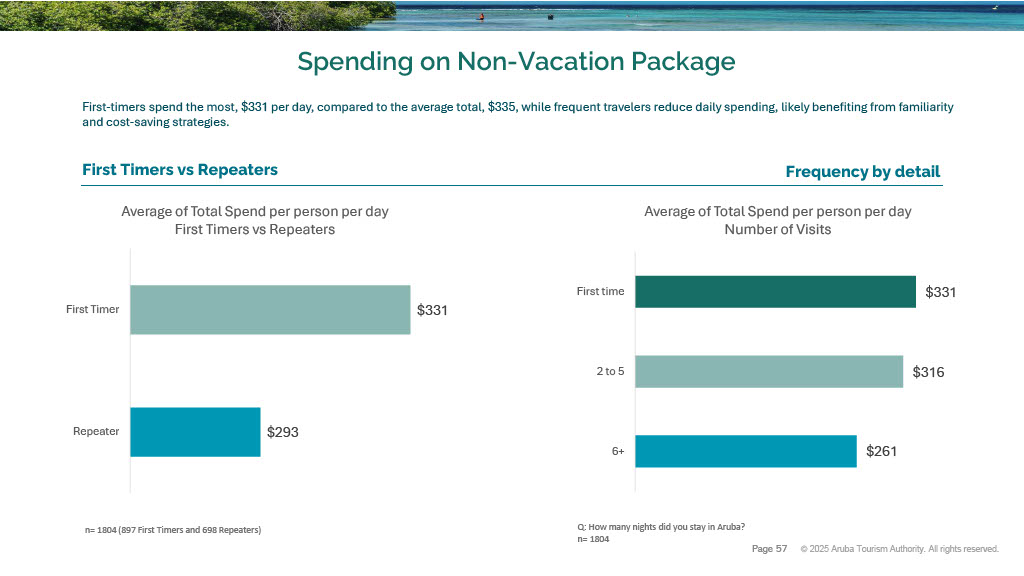
Task: Click the slide title Spending on Non-Vacation Package
Action: pyautogui.click(x=516, y=62)
